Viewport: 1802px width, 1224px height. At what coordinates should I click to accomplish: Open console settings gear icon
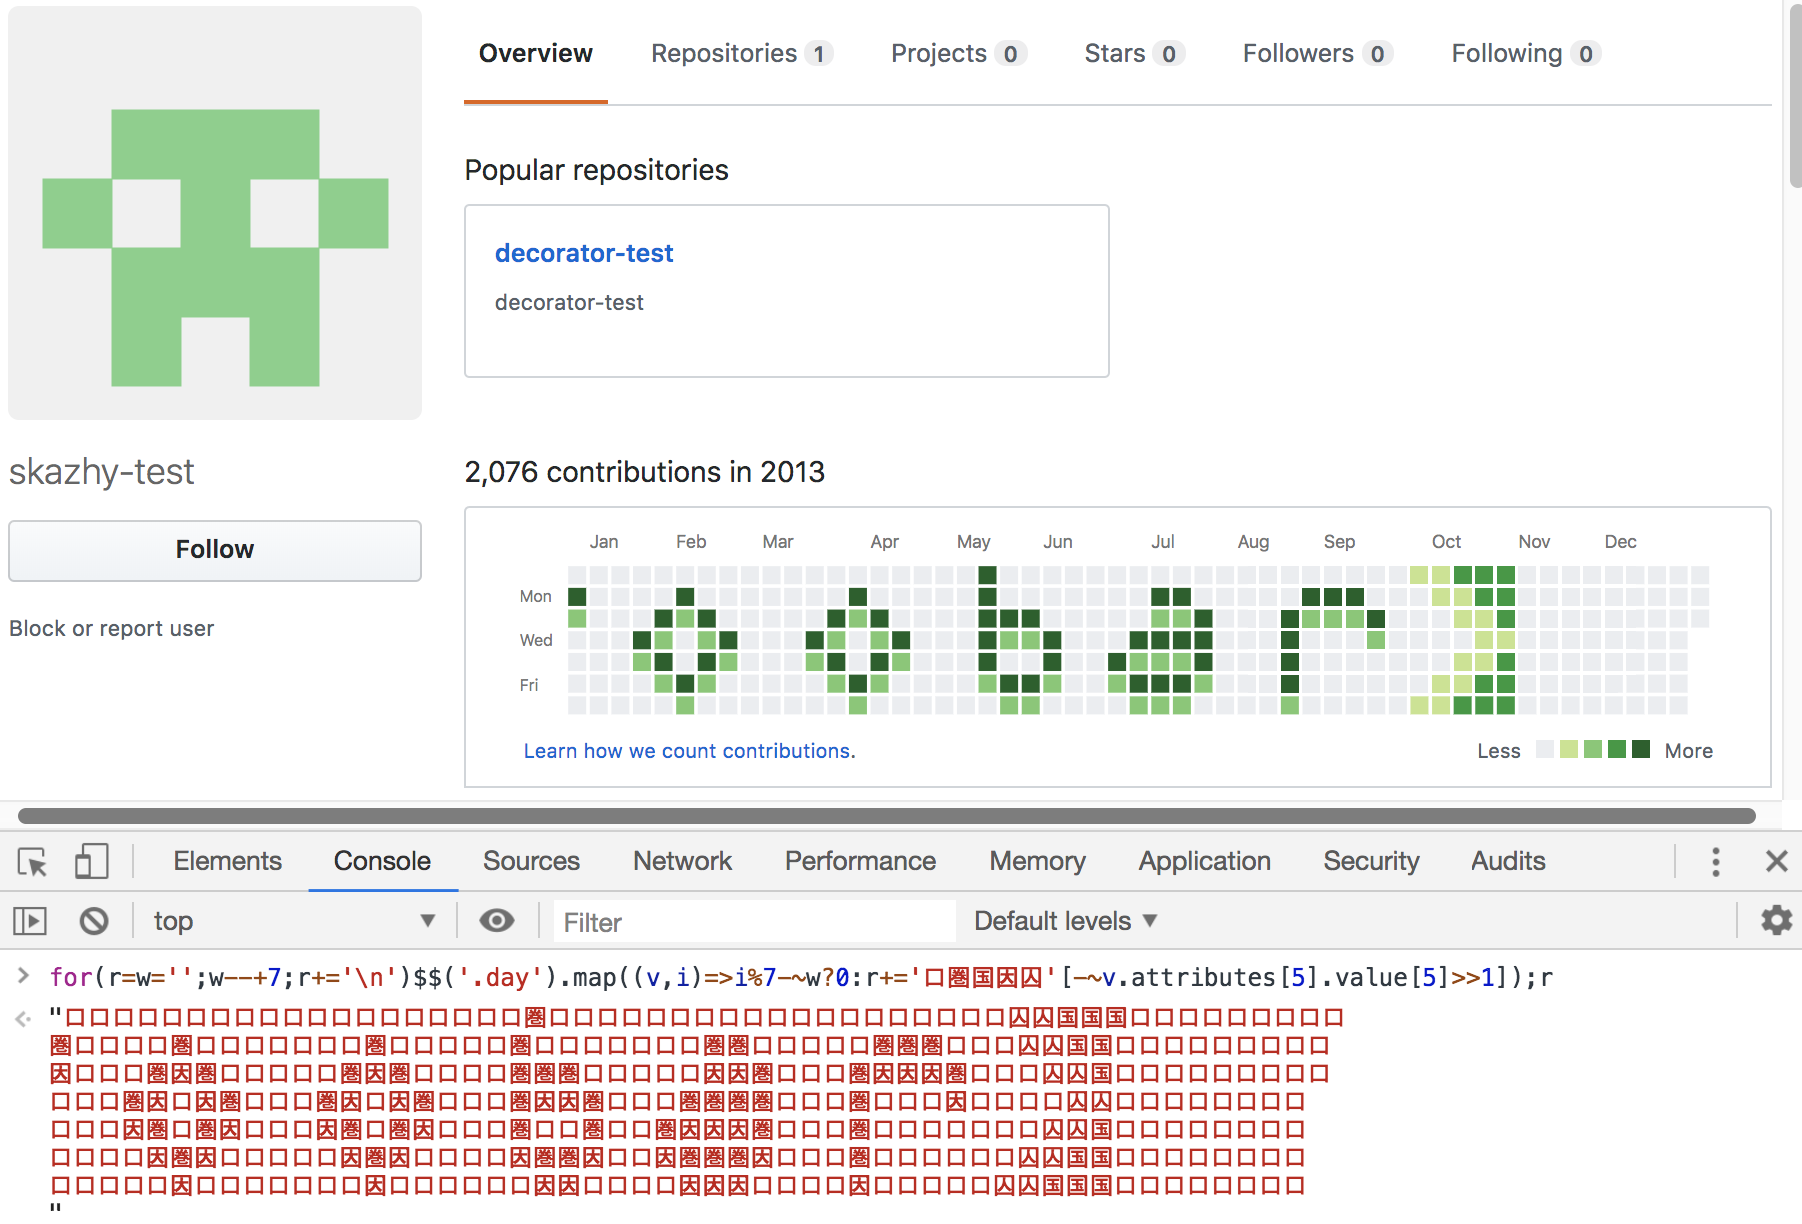tap(1776, 921)
